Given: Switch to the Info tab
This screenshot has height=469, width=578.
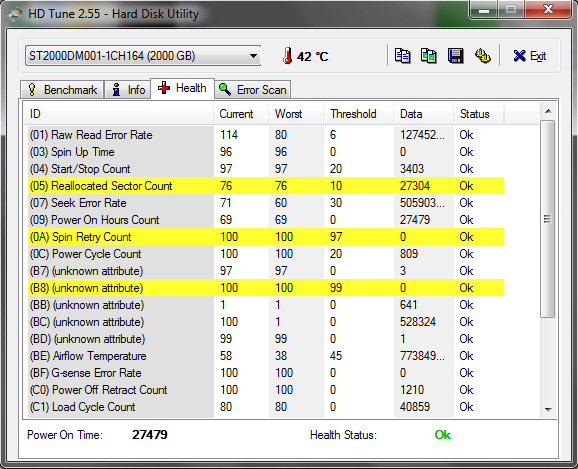Looking at the screenshot, I should (128, 90).
